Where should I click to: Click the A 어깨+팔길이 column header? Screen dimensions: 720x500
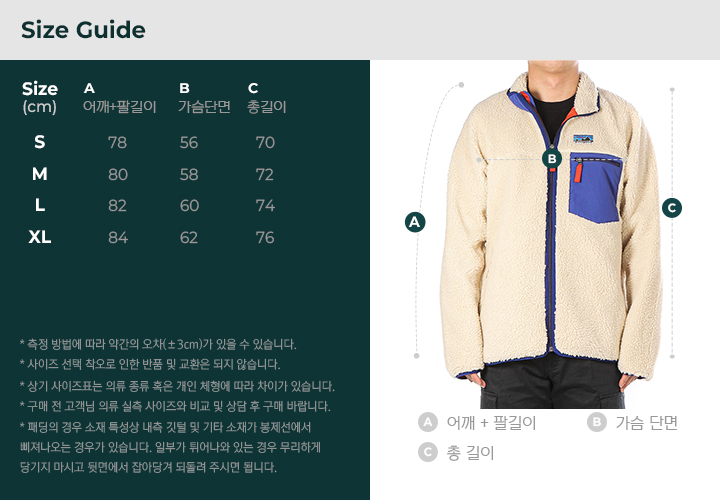point(120,98)
